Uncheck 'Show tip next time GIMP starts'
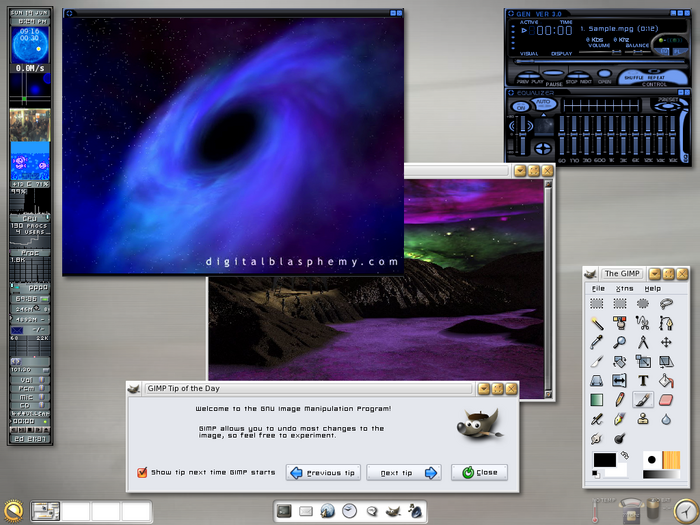Screen dimensions: 700x525 click(142, 473)
